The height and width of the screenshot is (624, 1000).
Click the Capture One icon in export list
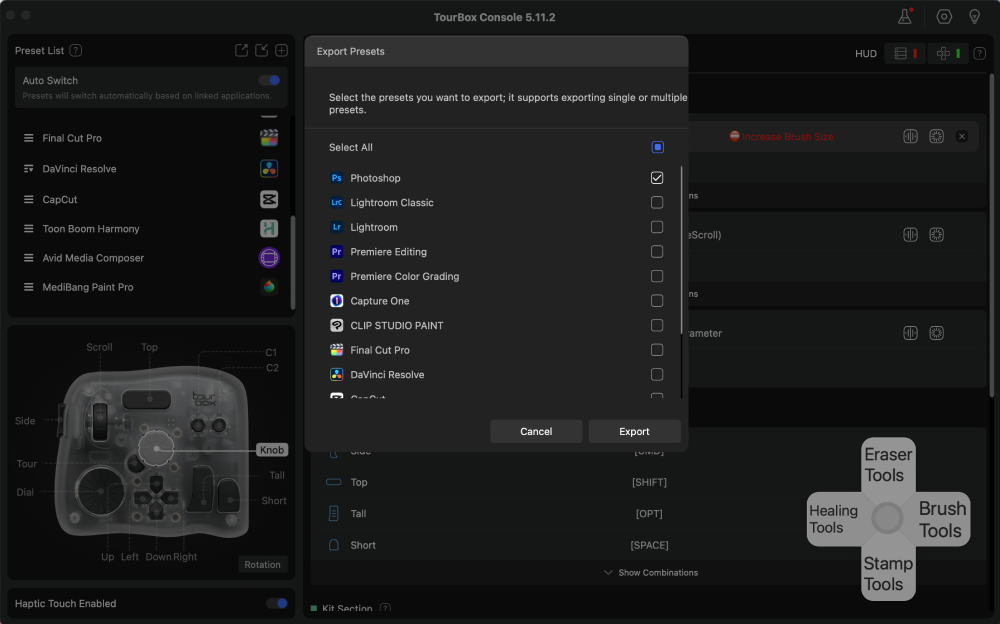pos(337,301)
